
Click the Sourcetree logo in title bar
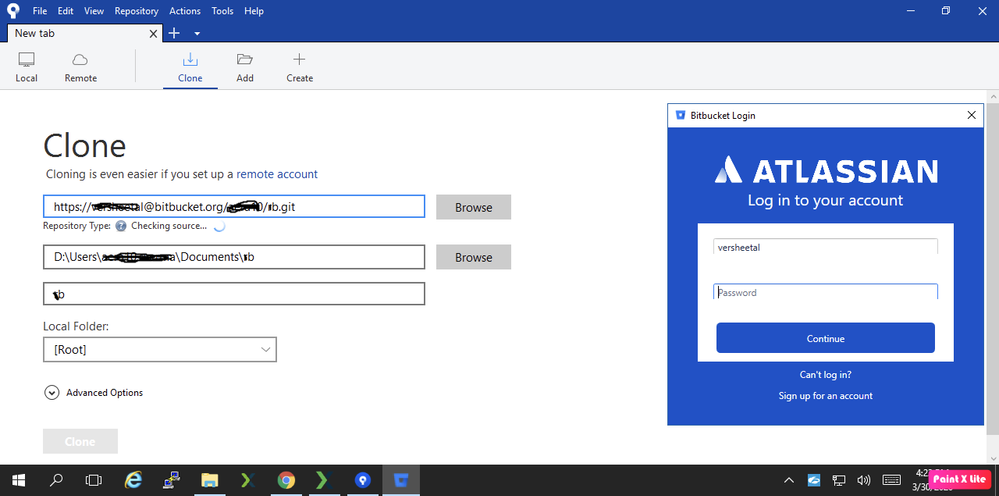13,11
